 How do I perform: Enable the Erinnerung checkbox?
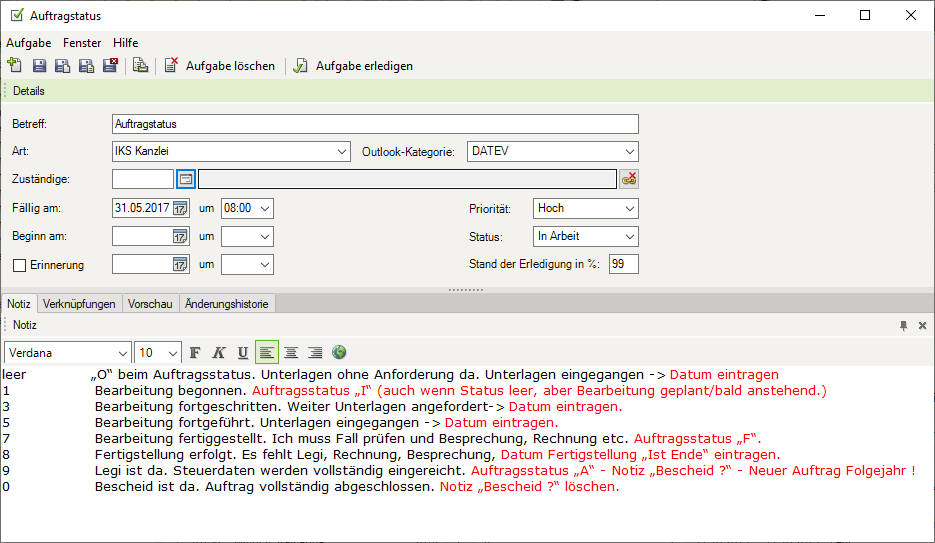click(x=19, y=265)
